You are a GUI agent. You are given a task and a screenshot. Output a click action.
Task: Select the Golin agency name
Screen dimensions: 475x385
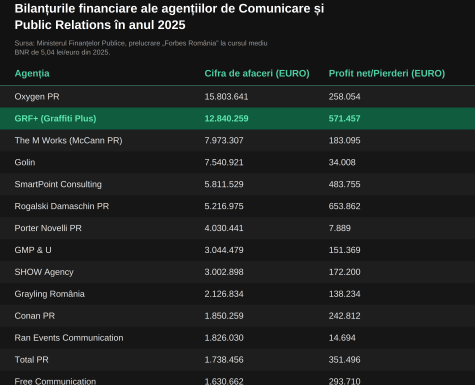(x=25, y=162)
